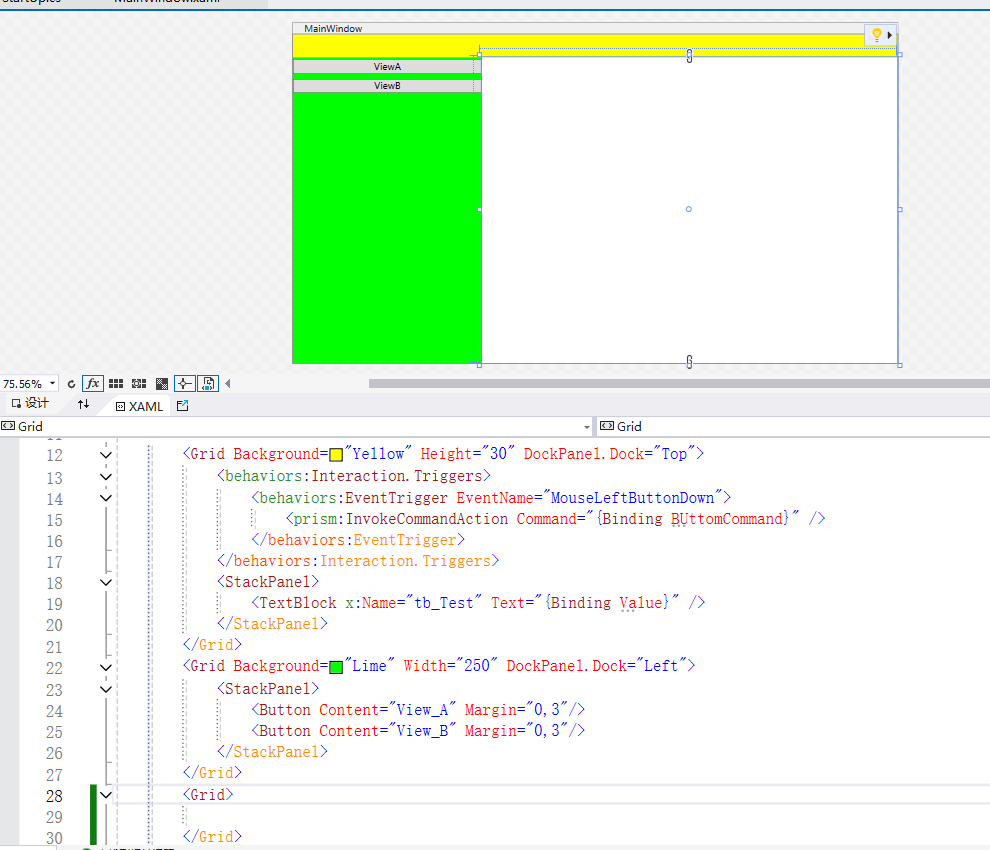
Task: Click the ViewA button in the design preview
Action: point(387,66)
